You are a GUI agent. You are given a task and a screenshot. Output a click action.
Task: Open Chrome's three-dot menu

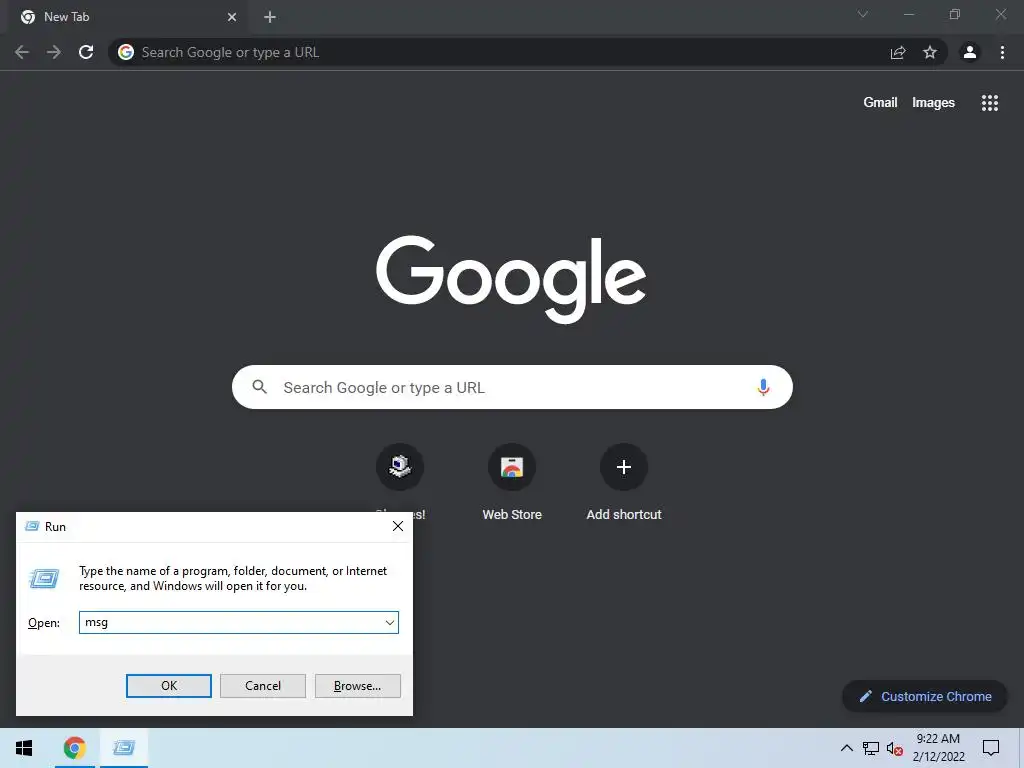tap(1002, 52)
